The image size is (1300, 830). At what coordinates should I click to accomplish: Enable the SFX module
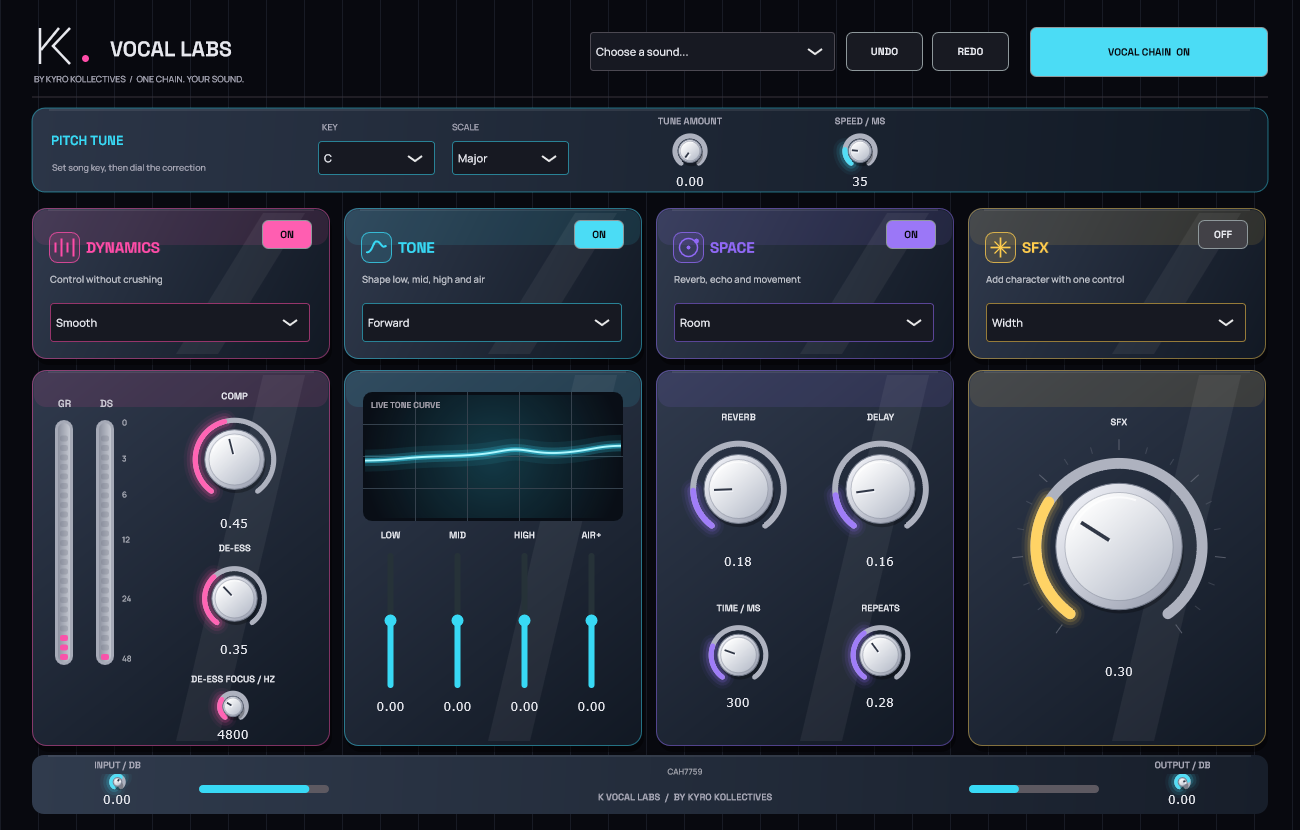(1223, 235)
